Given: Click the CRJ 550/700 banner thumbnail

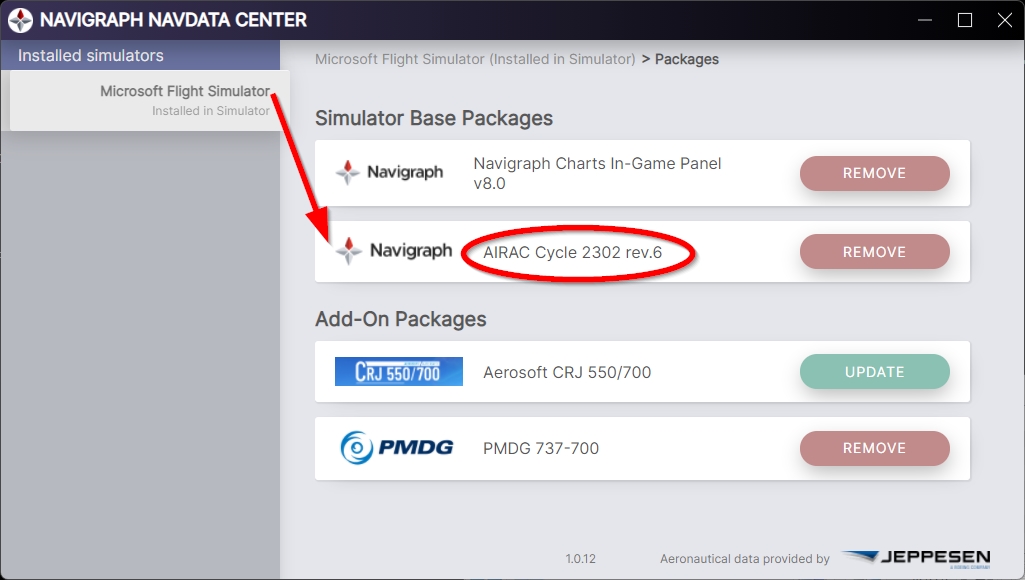Looking at the screenshot, I should pyautogui.click(x=399, y=371).
